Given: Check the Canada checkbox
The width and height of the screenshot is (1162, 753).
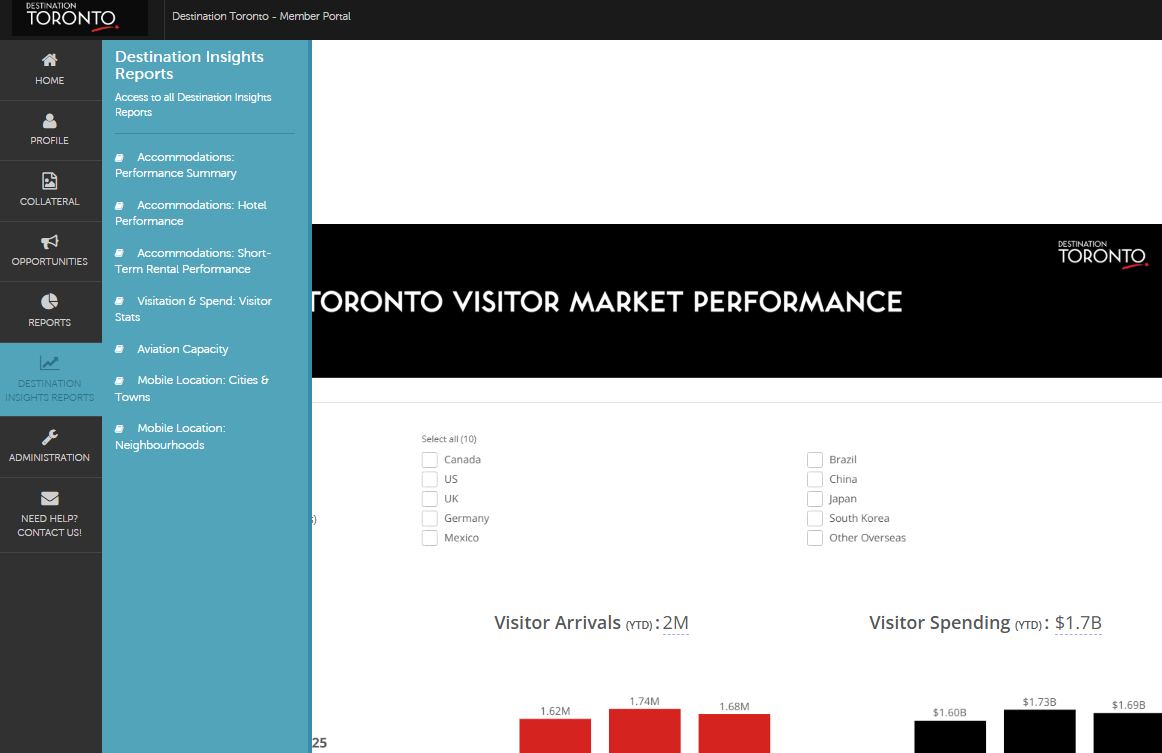Looking at the screenshot, I should coord(430,459).
